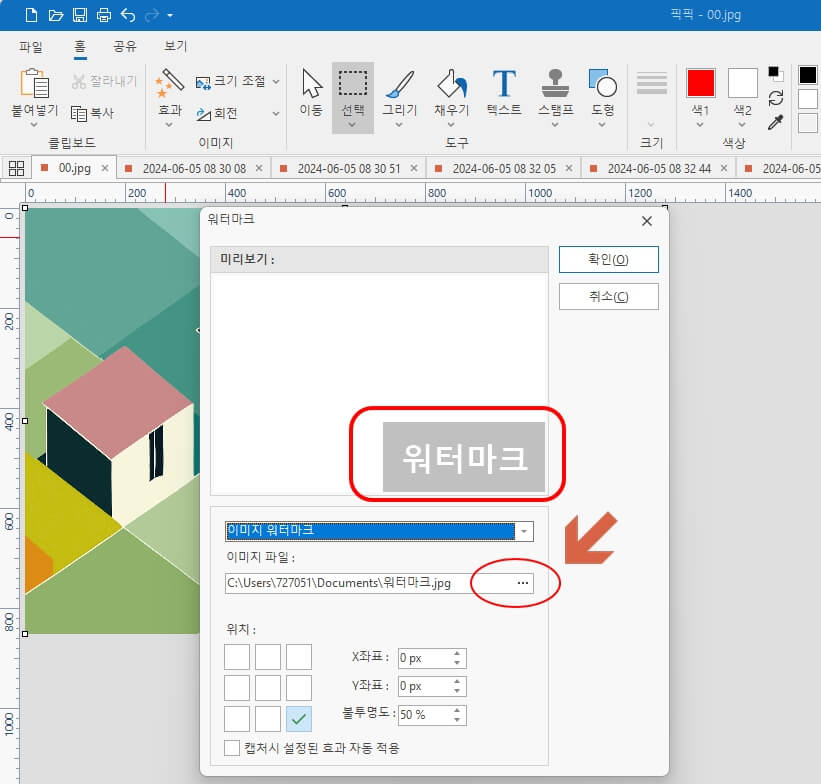The image size is (821, 784).
Task: Switch to the 홈 ribbon tab
Action: pyautogui.click(x=80, y=47)
